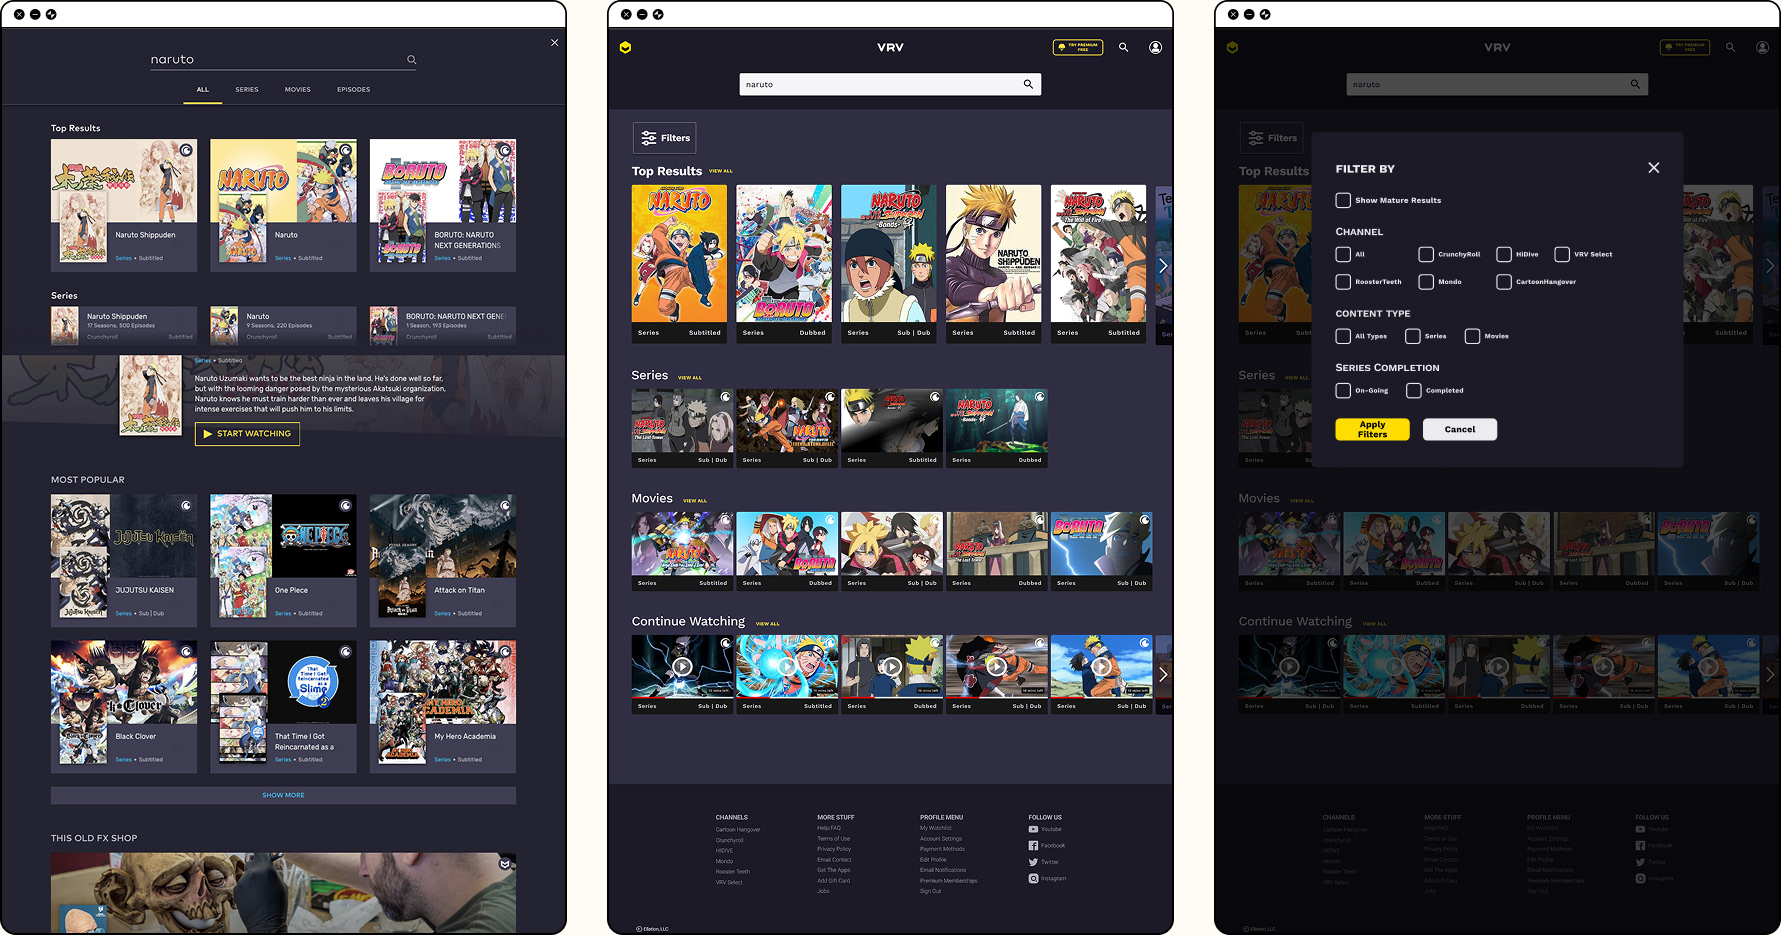
Task: Check the VRV Select channel checkbox
Action: (1562, 254)
